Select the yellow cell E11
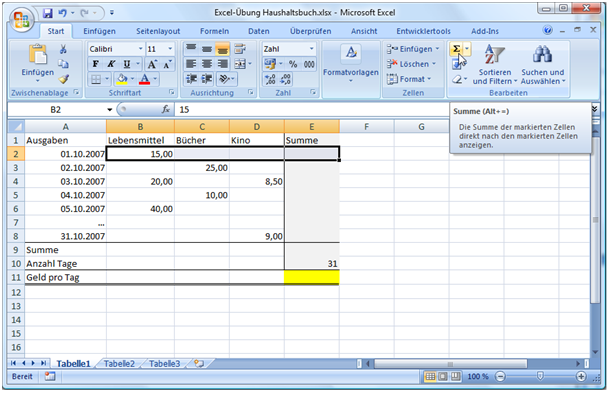 coord(312,277)
